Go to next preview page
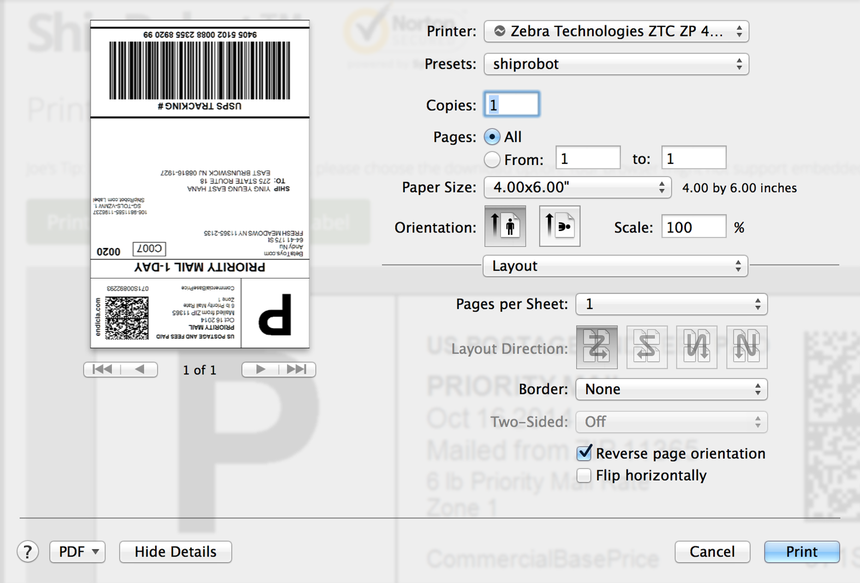Image resolution: width=860 pixels, height=583 pixels. pyautogui.click(x=260, y=370)
